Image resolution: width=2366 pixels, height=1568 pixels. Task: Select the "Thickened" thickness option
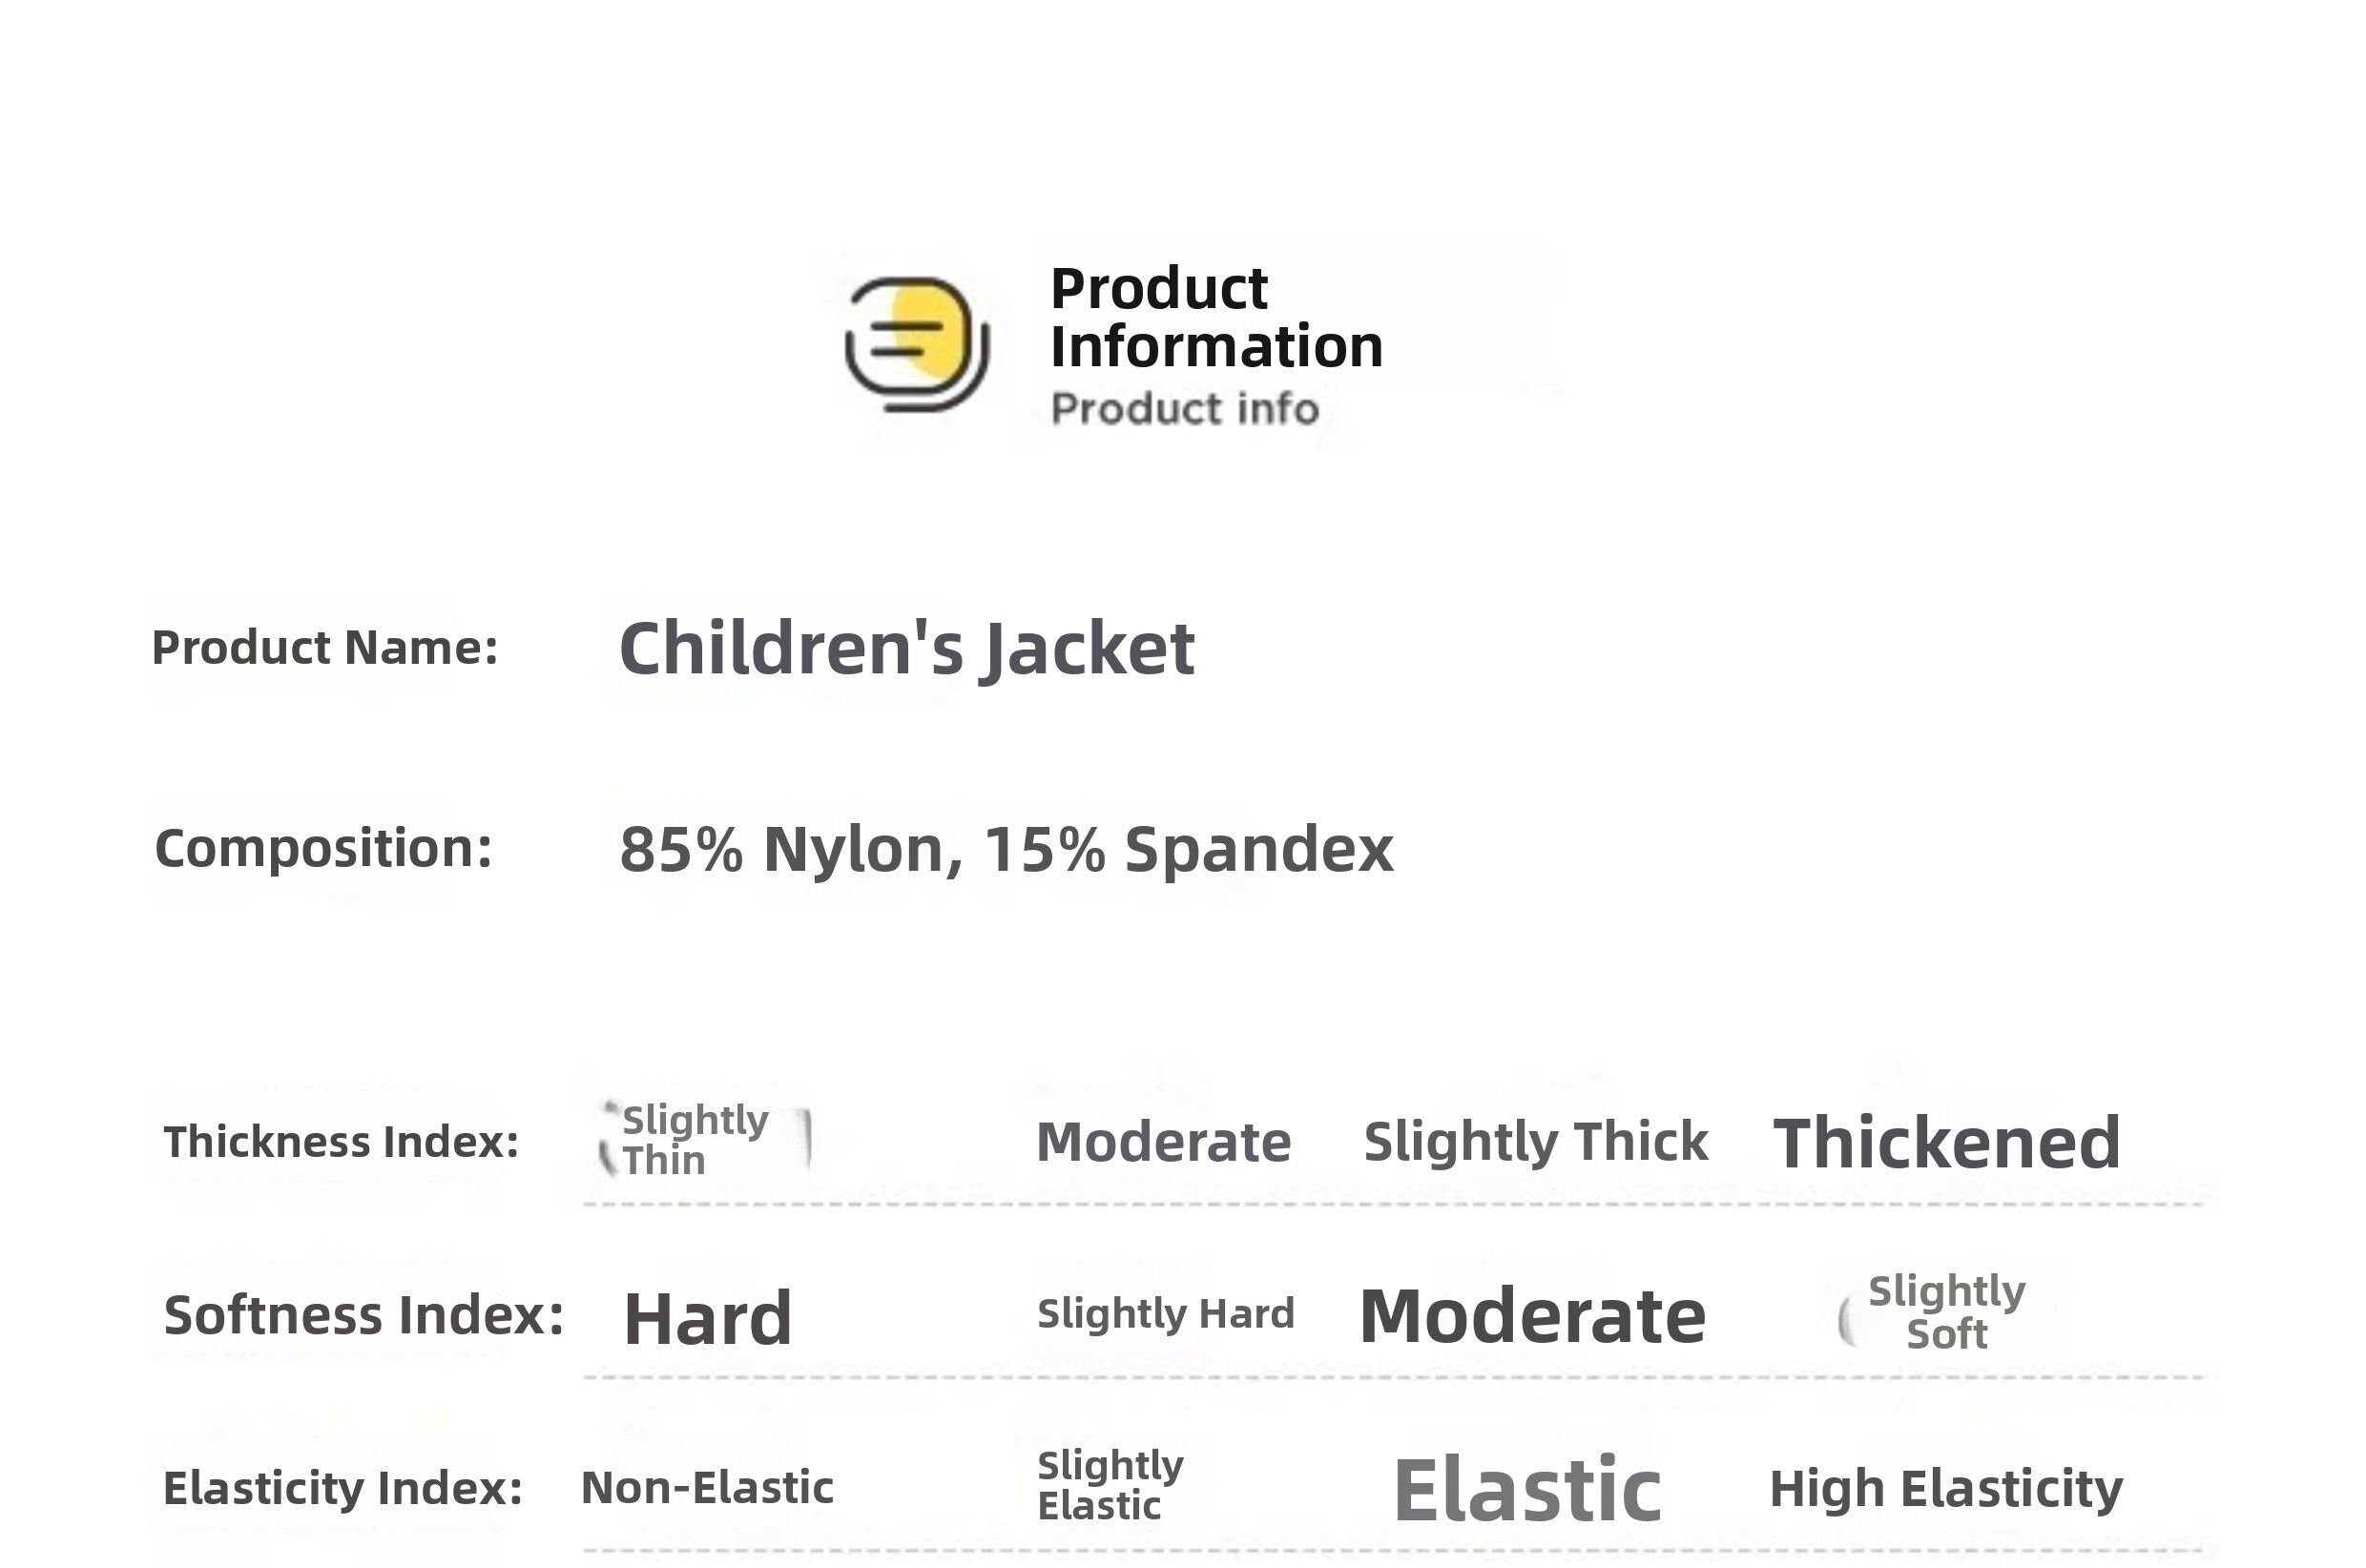(1946, 1143)
